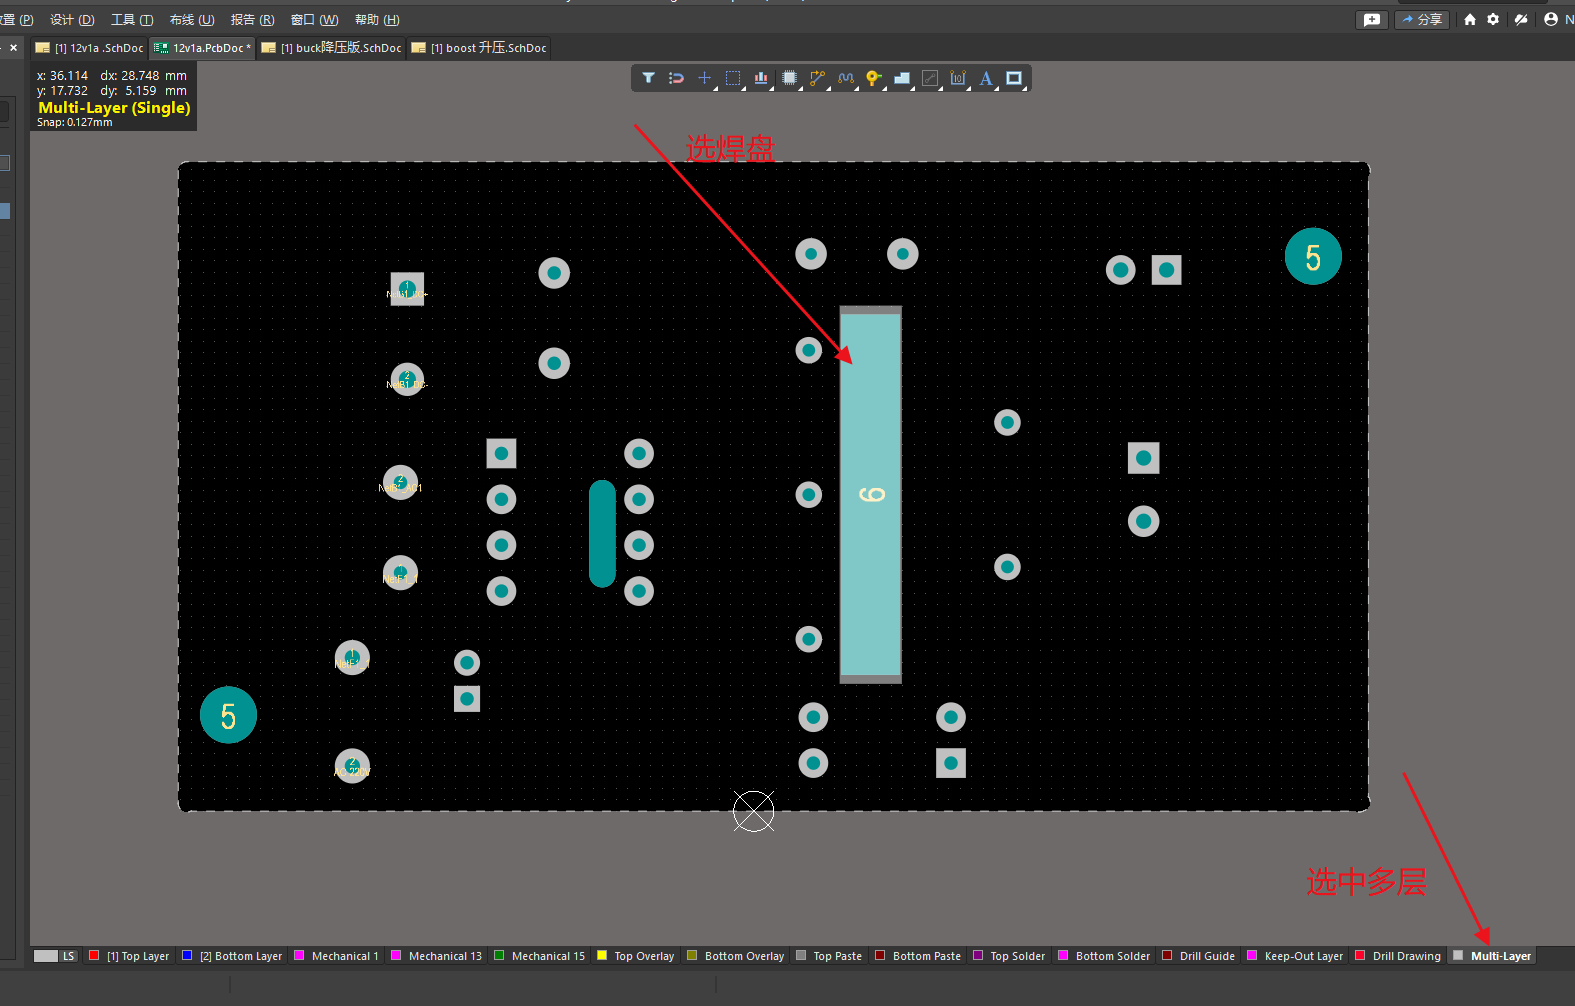Select the place via icon
The height and width of the screenshot is (1006, 1575).
[x=873, y=78]
